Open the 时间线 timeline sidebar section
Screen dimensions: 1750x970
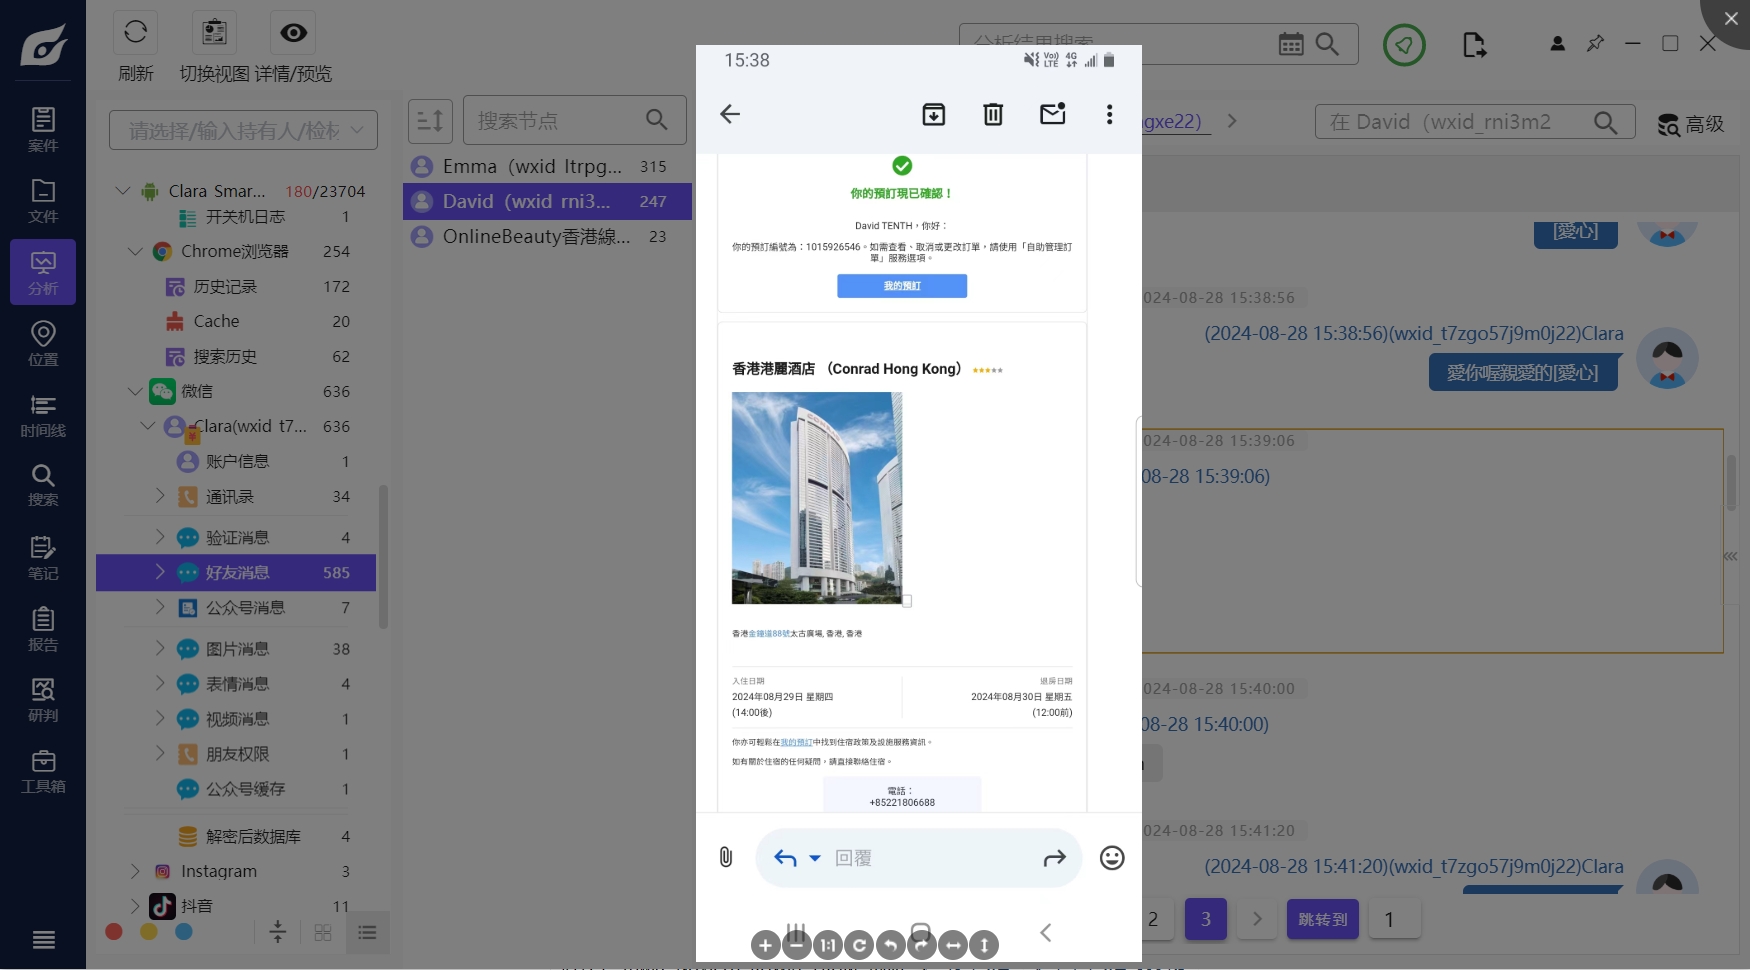click(43, 415)
